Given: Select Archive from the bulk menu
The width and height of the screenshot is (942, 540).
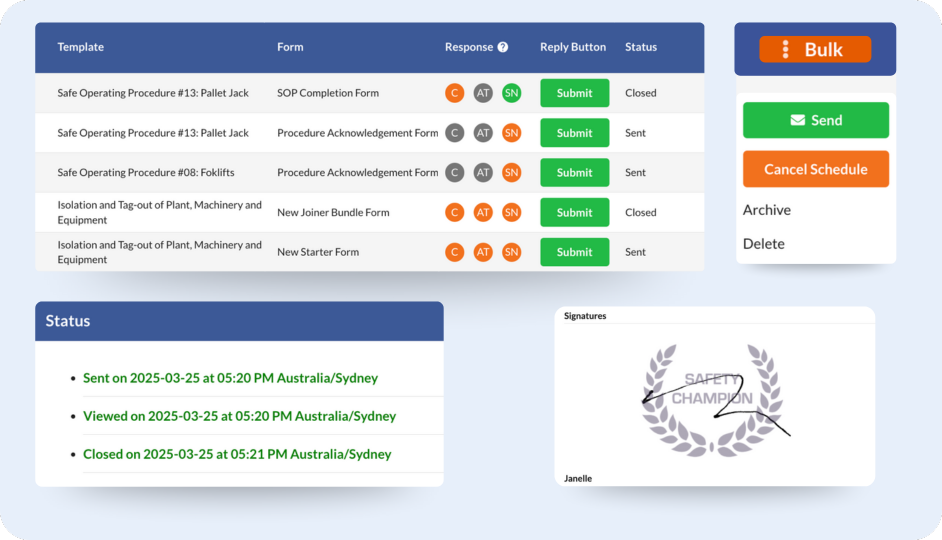Looking at the screenshot, I should (767, 210).
